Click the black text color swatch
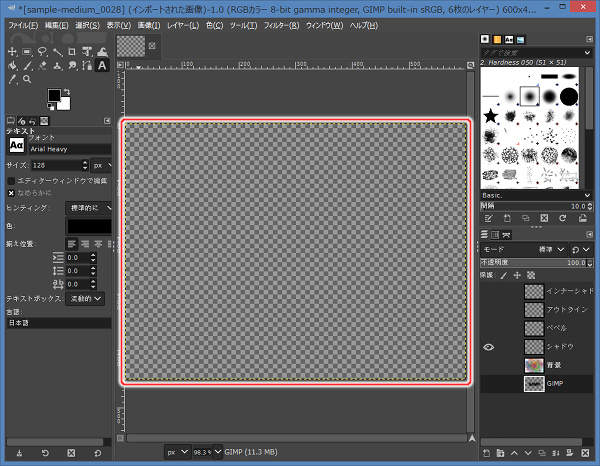Viewport: 600px width, 466px height. coord(88,226)
